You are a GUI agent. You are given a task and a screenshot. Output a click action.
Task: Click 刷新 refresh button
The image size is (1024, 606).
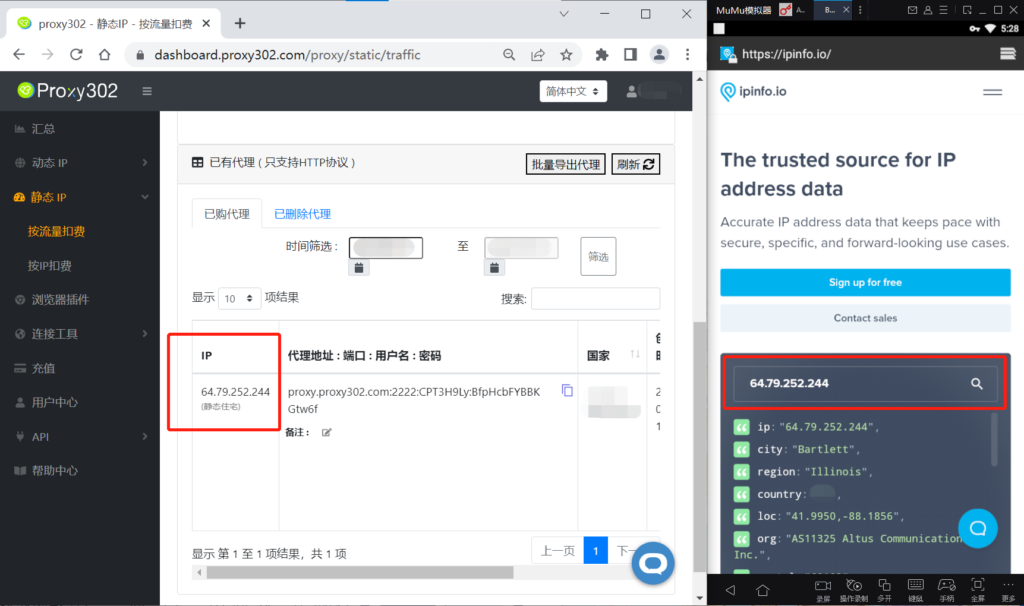click(x=635, y=164)
